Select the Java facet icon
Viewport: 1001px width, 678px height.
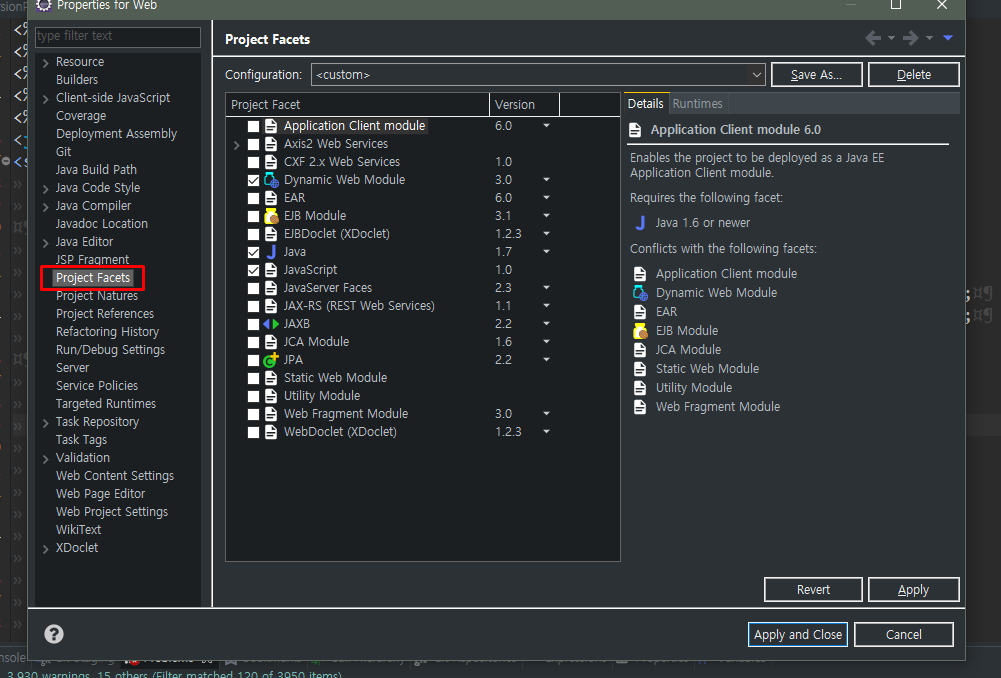[271, 251]
